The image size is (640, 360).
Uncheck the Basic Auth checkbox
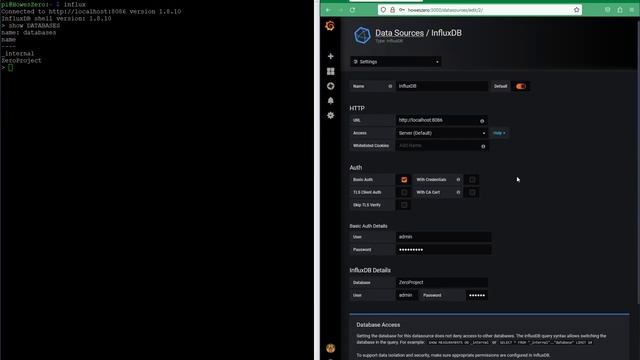pyautogui.click(x=404, y=180)
